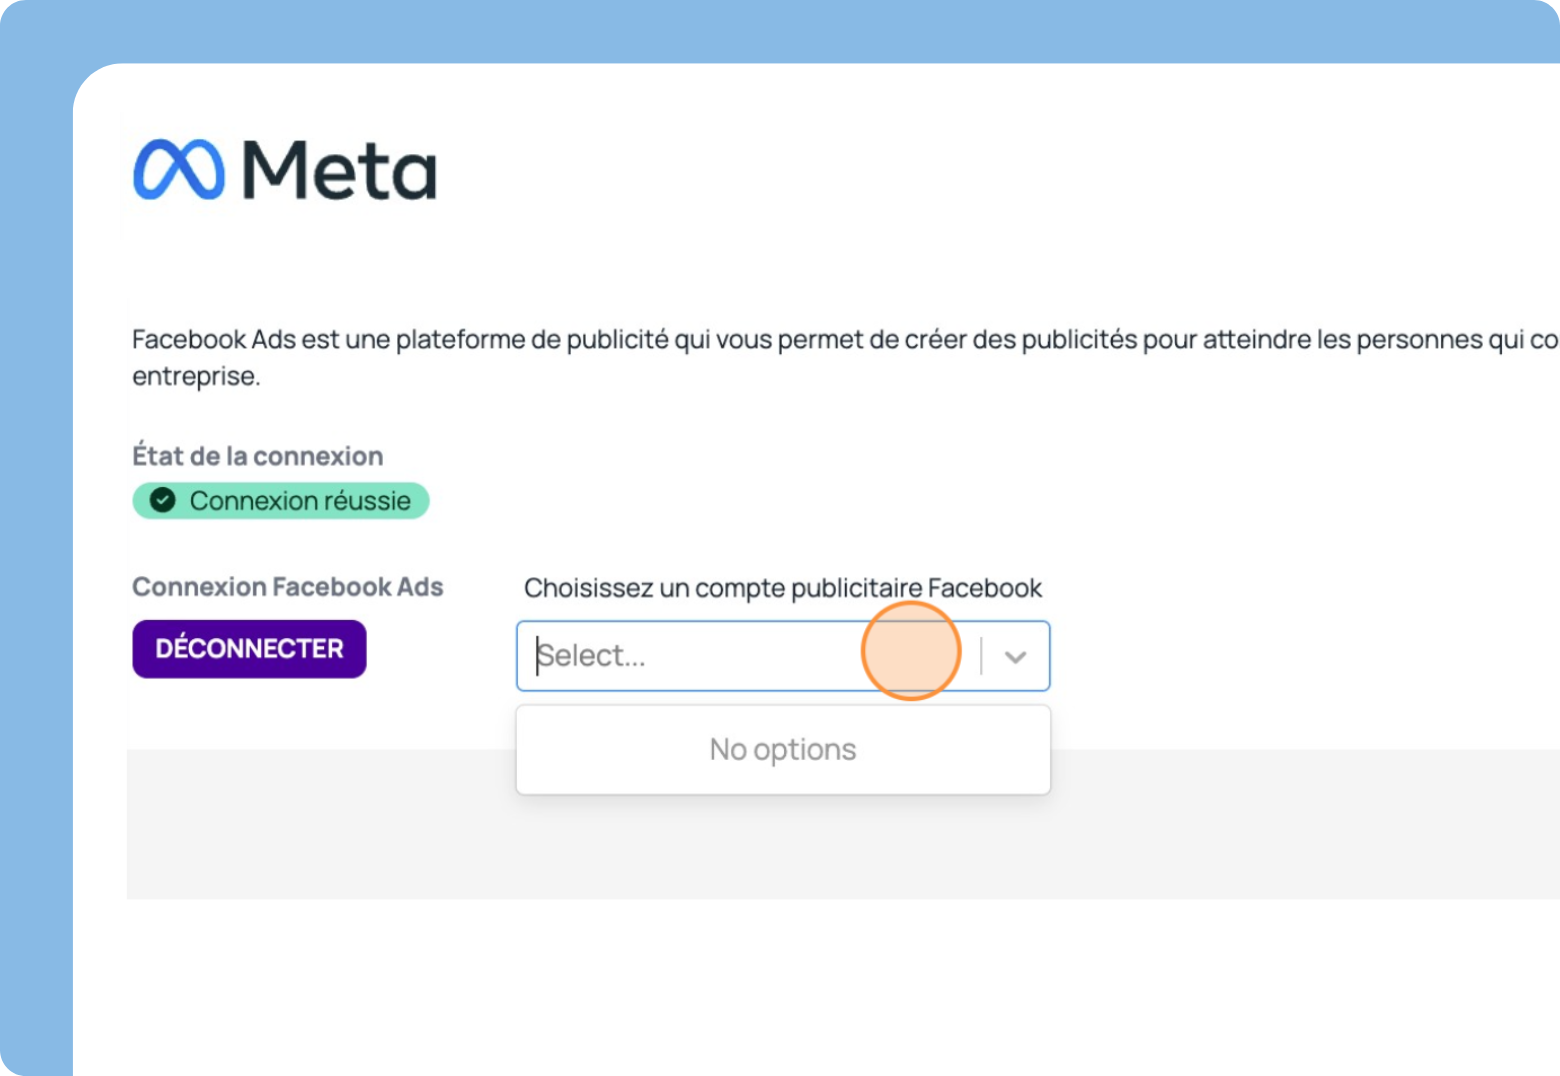Click the État de la connexion label
Screen dimensions: 1560x1076
tap(258, 456)
